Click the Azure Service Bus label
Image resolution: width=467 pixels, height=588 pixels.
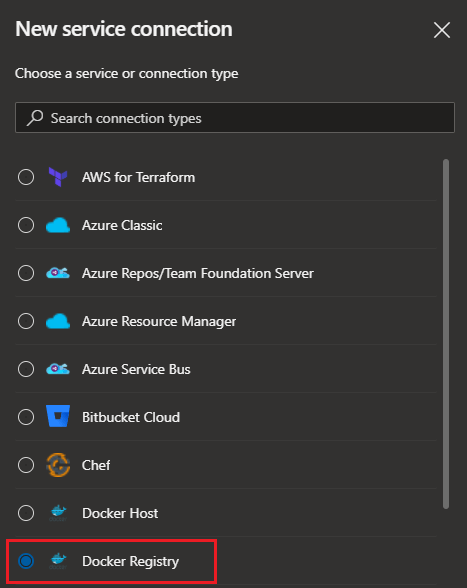(136, 369)
